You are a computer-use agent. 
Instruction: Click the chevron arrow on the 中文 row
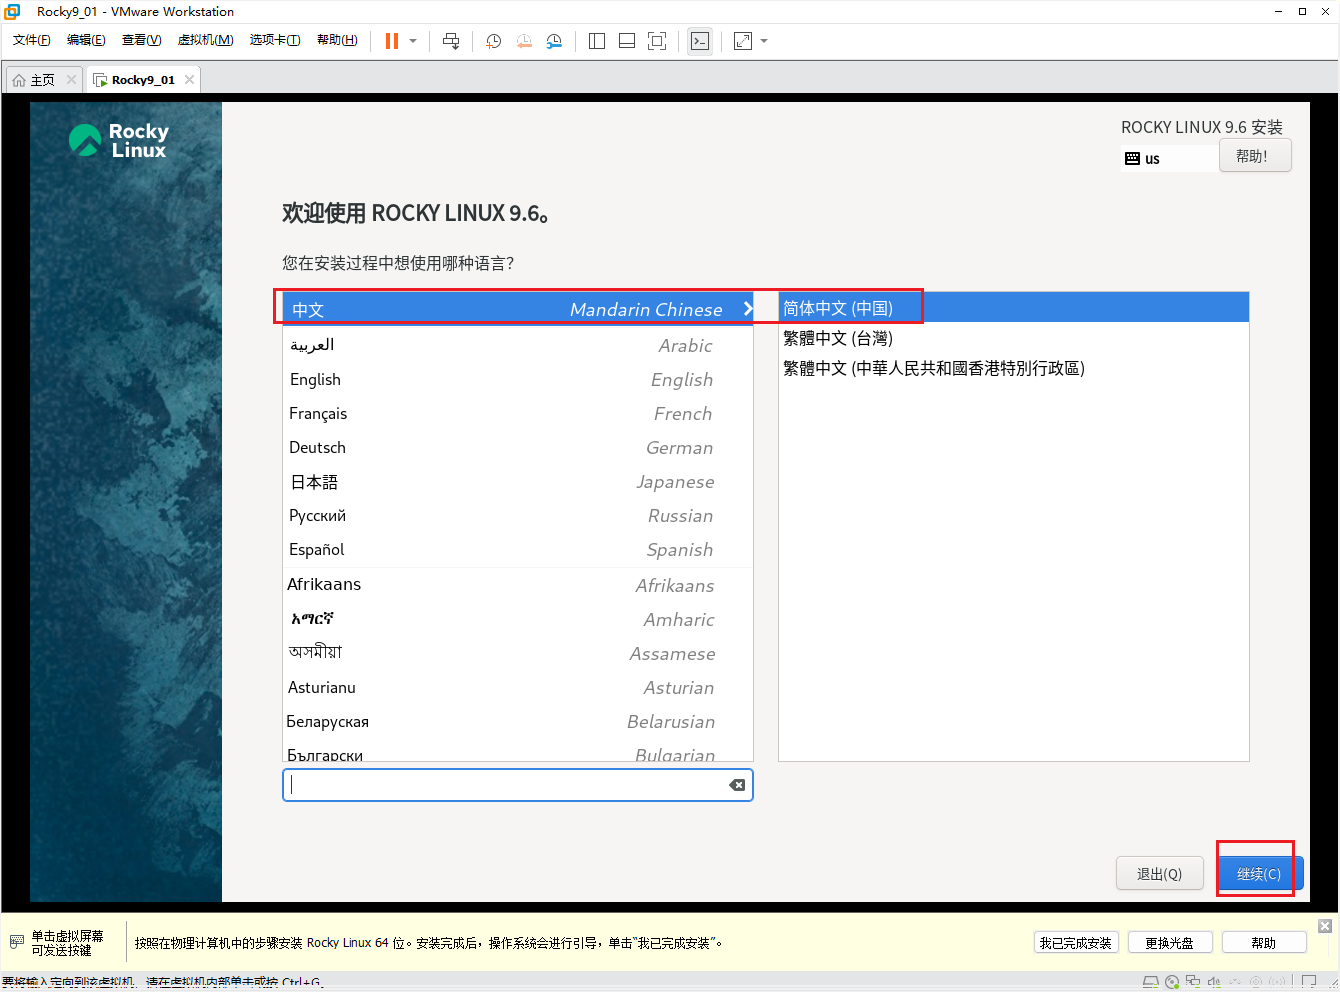coord(748,309)
